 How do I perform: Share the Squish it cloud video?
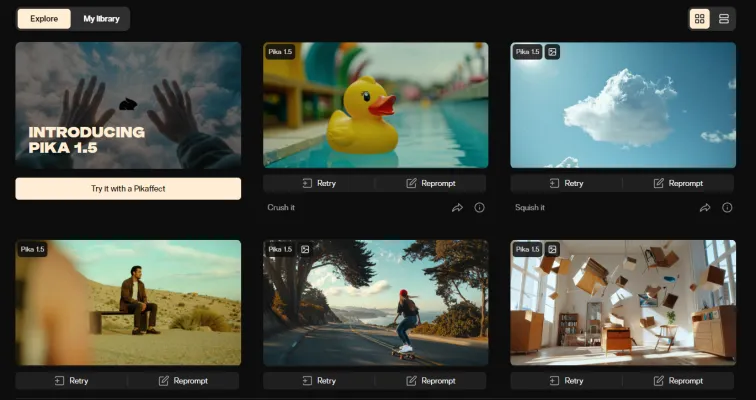click(704, 208)
